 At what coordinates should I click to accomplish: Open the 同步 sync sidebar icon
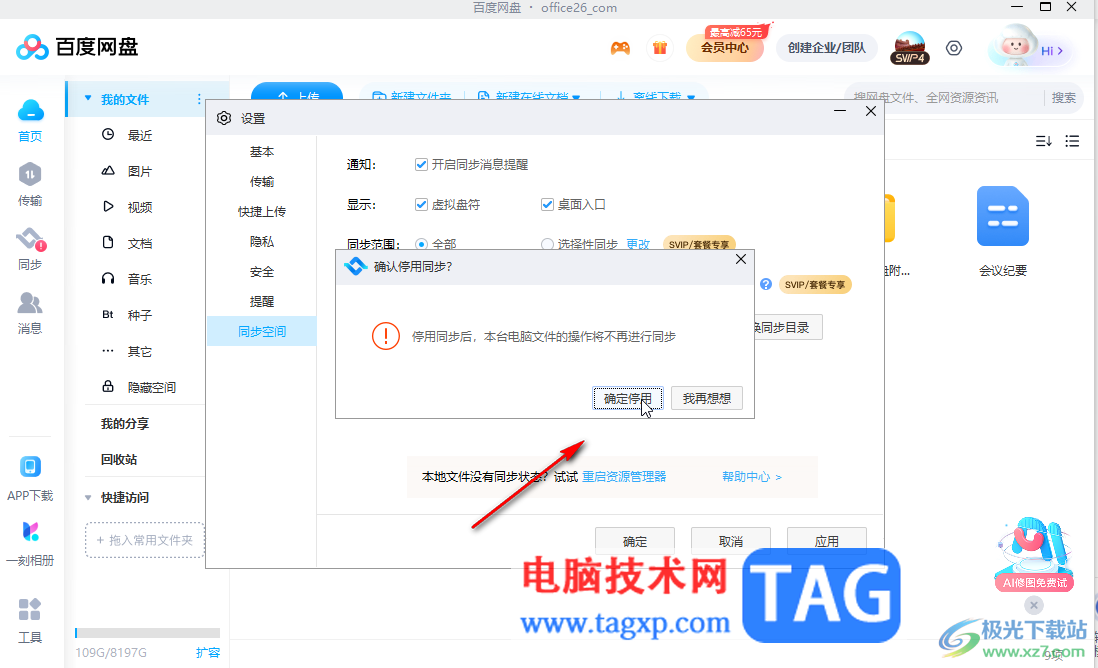30,239
